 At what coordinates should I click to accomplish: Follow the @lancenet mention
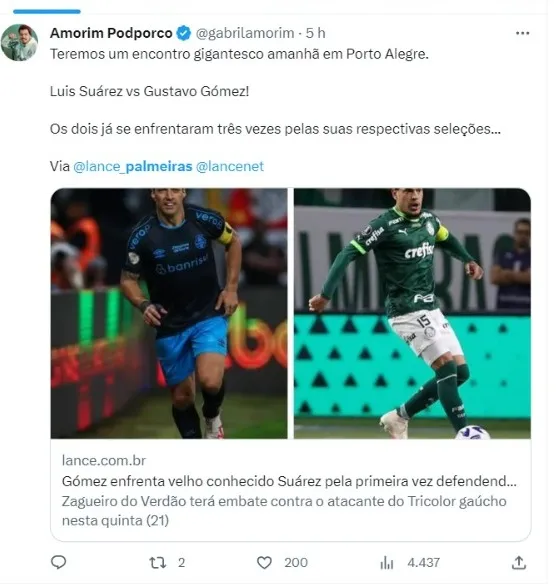coord(230,166)
